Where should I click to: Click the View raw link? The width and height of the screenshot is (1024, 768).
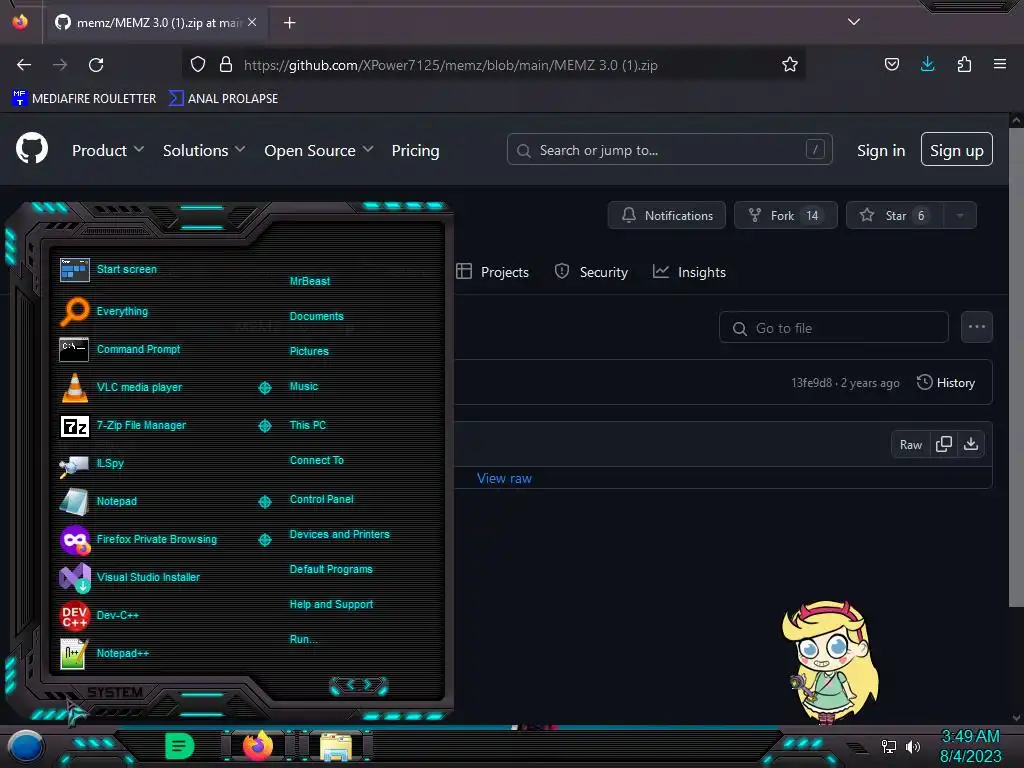pos(504,478)
